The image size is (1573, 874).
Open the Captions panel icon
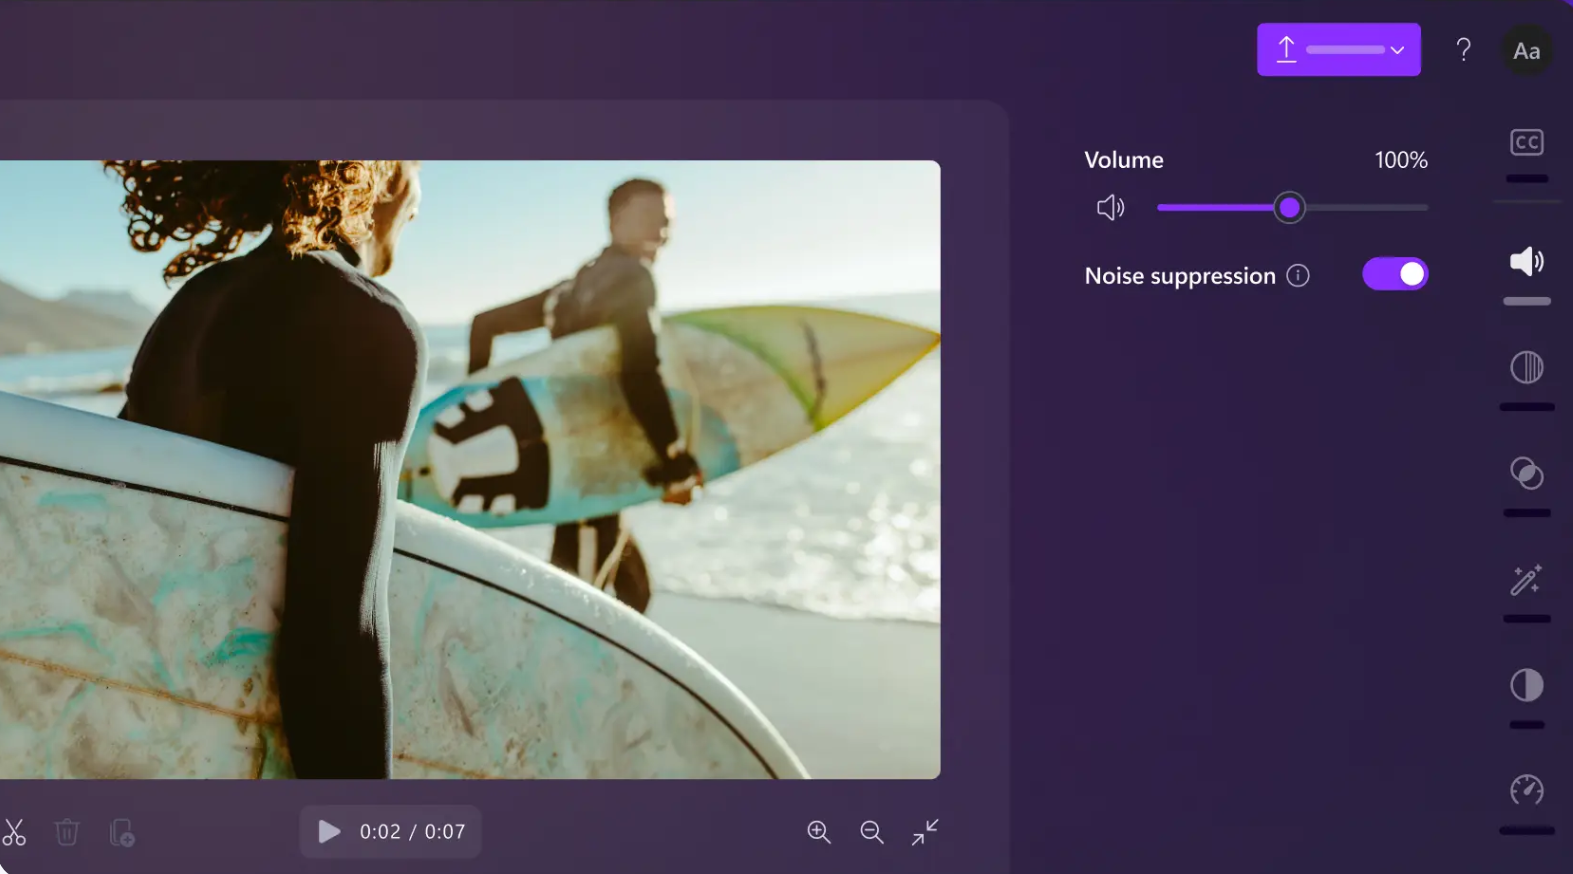pyautogui.click(x=1526, y=143)
